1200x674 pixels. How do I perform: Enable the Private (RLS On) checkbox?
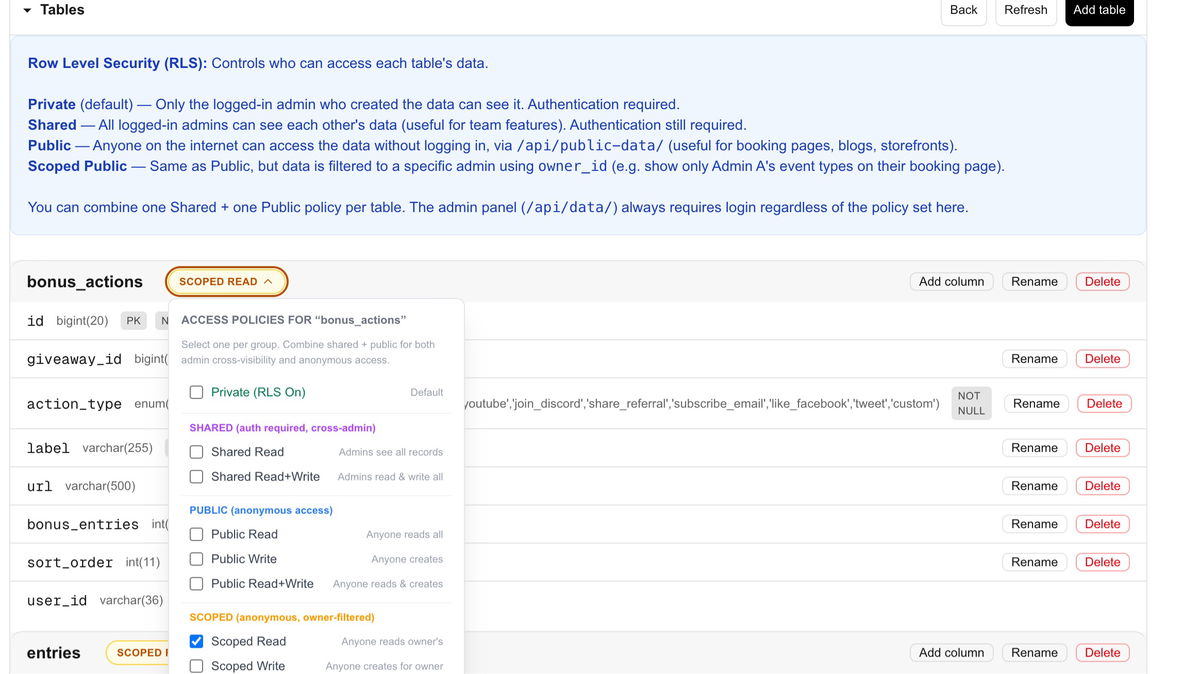coord(197,393)
